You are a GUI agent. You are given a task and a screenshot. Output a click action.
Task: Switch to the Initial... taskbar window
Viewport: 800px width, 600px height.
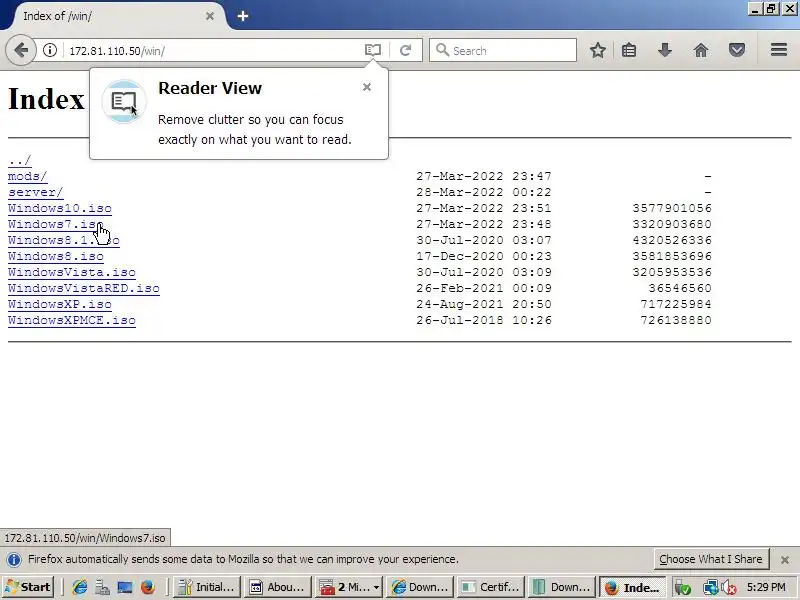pos(207,587)
